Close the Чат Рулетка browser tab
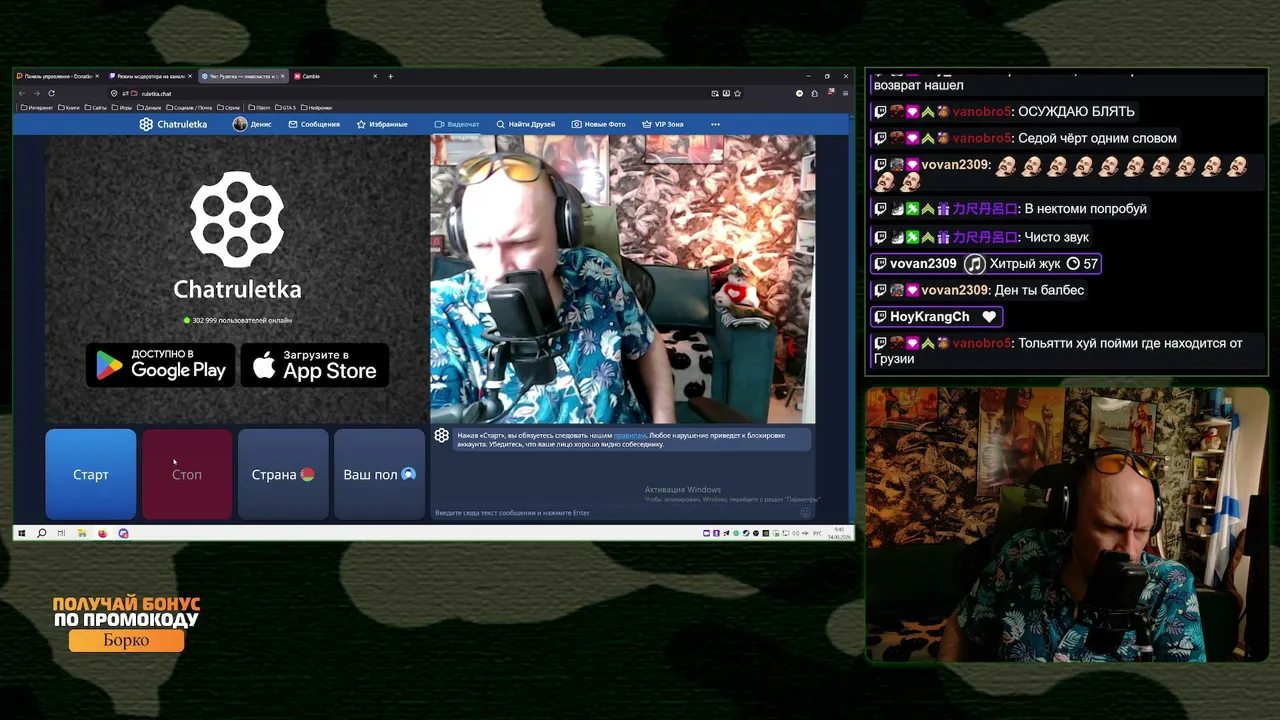Screen dimensions: 1280x720 (283, 76)
